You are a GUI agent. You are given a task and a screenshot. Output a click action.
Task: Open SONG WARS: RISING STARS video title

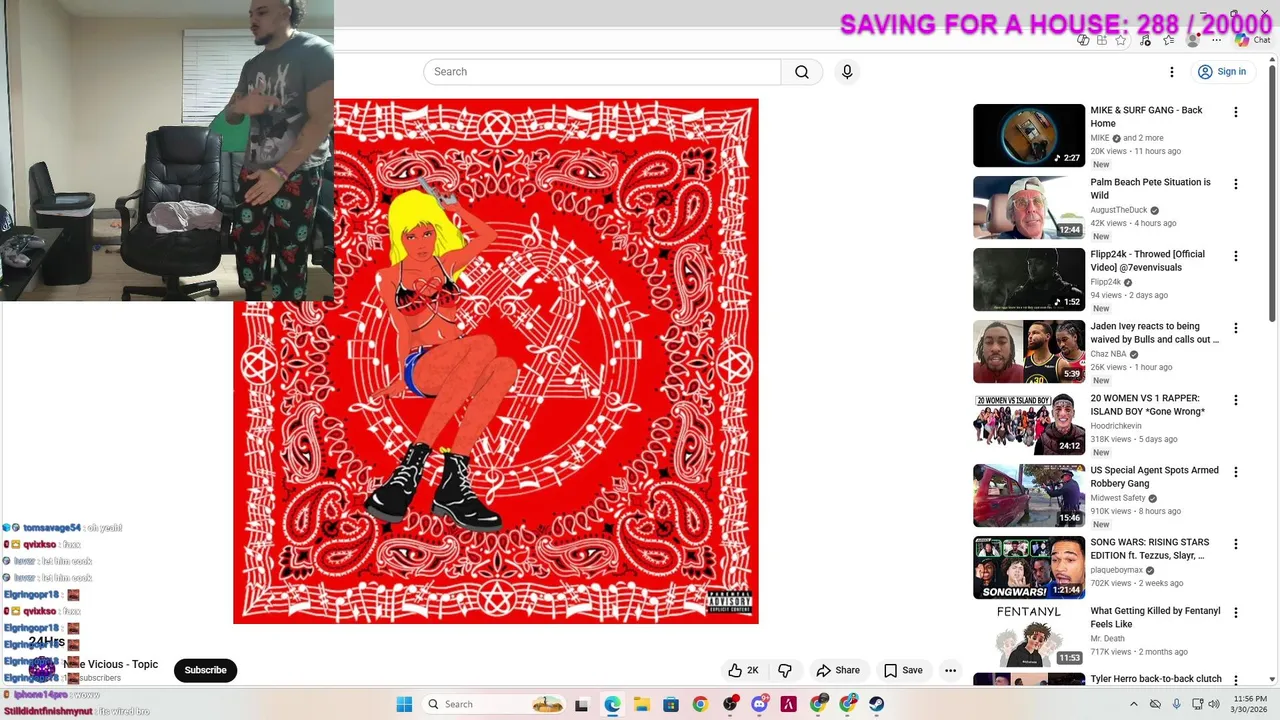point(1150,549)
